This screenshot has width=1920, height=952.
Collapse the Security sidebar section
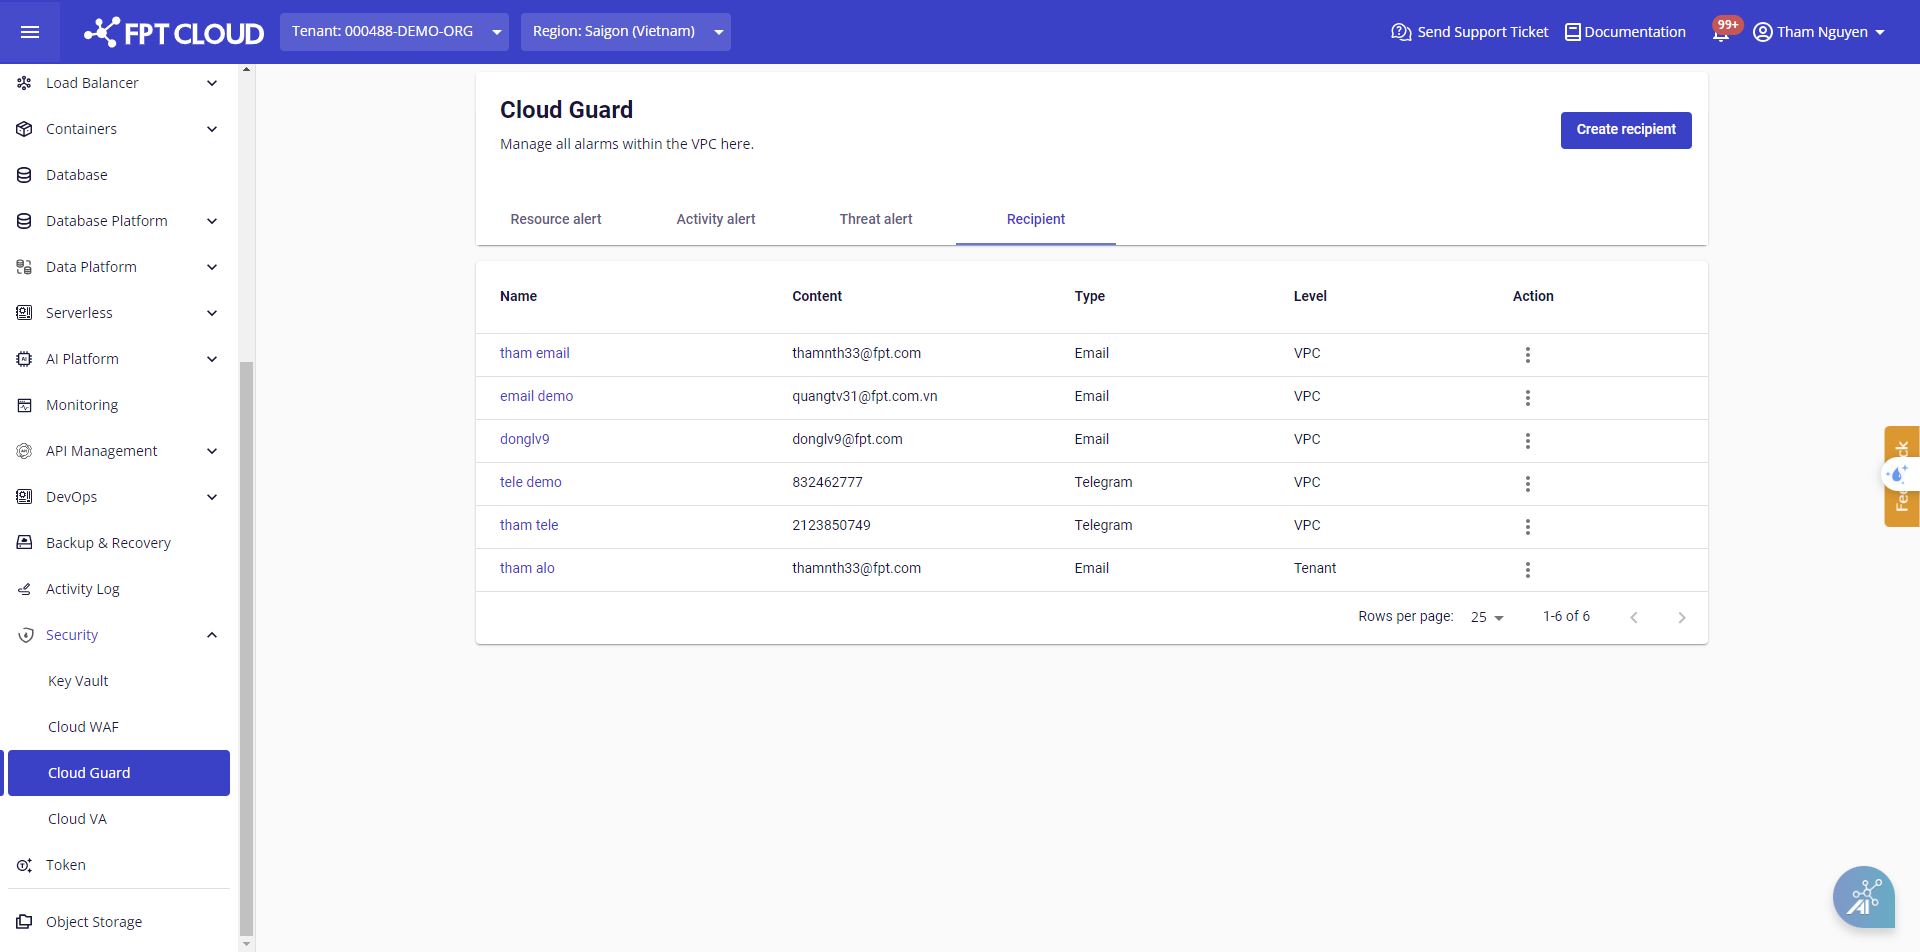[x=212, y=635]
